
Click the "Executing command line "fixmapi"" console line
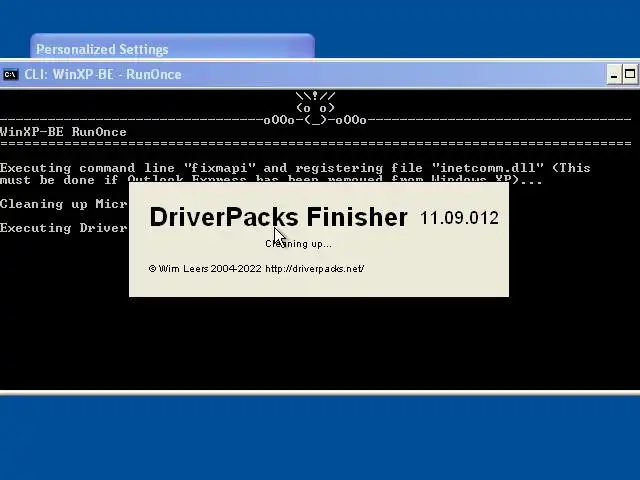point(295,168)
